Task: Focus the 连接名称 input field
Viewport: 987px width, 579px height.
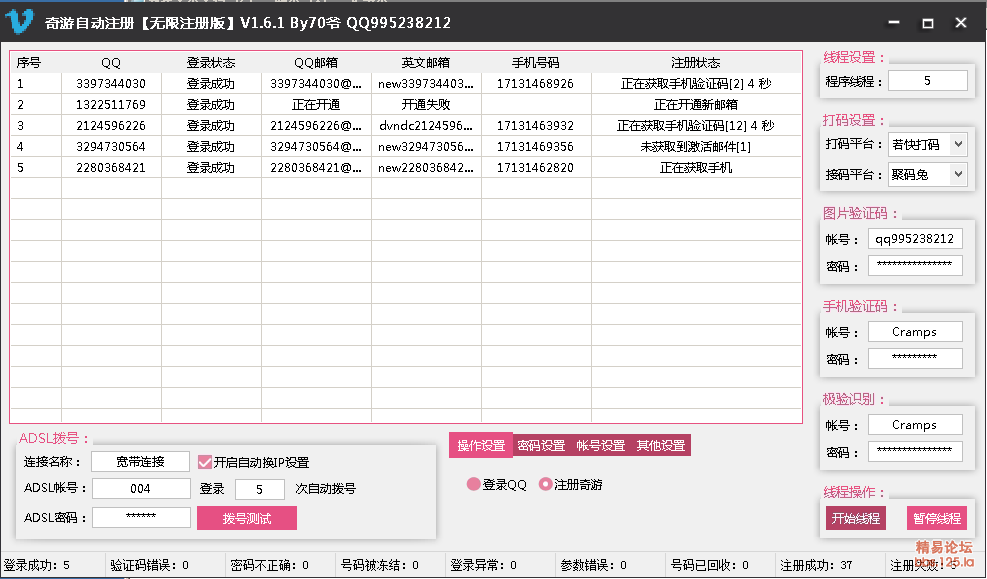Action: click(140, 462)
